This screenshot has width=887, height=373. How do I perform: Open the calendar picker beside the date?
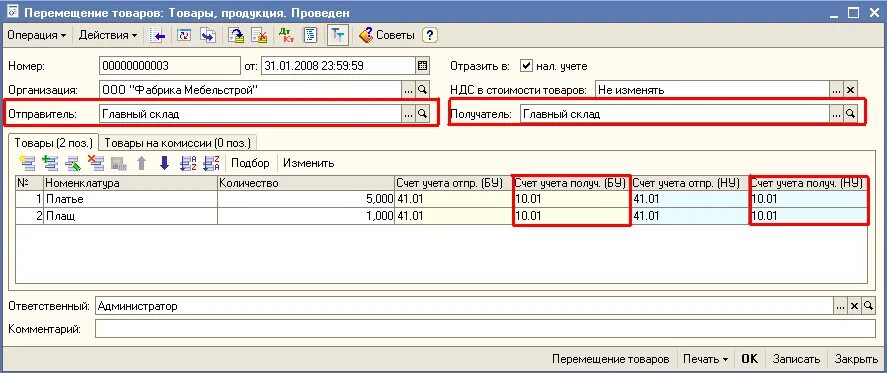pyautogui.click(x=422, y=66)
